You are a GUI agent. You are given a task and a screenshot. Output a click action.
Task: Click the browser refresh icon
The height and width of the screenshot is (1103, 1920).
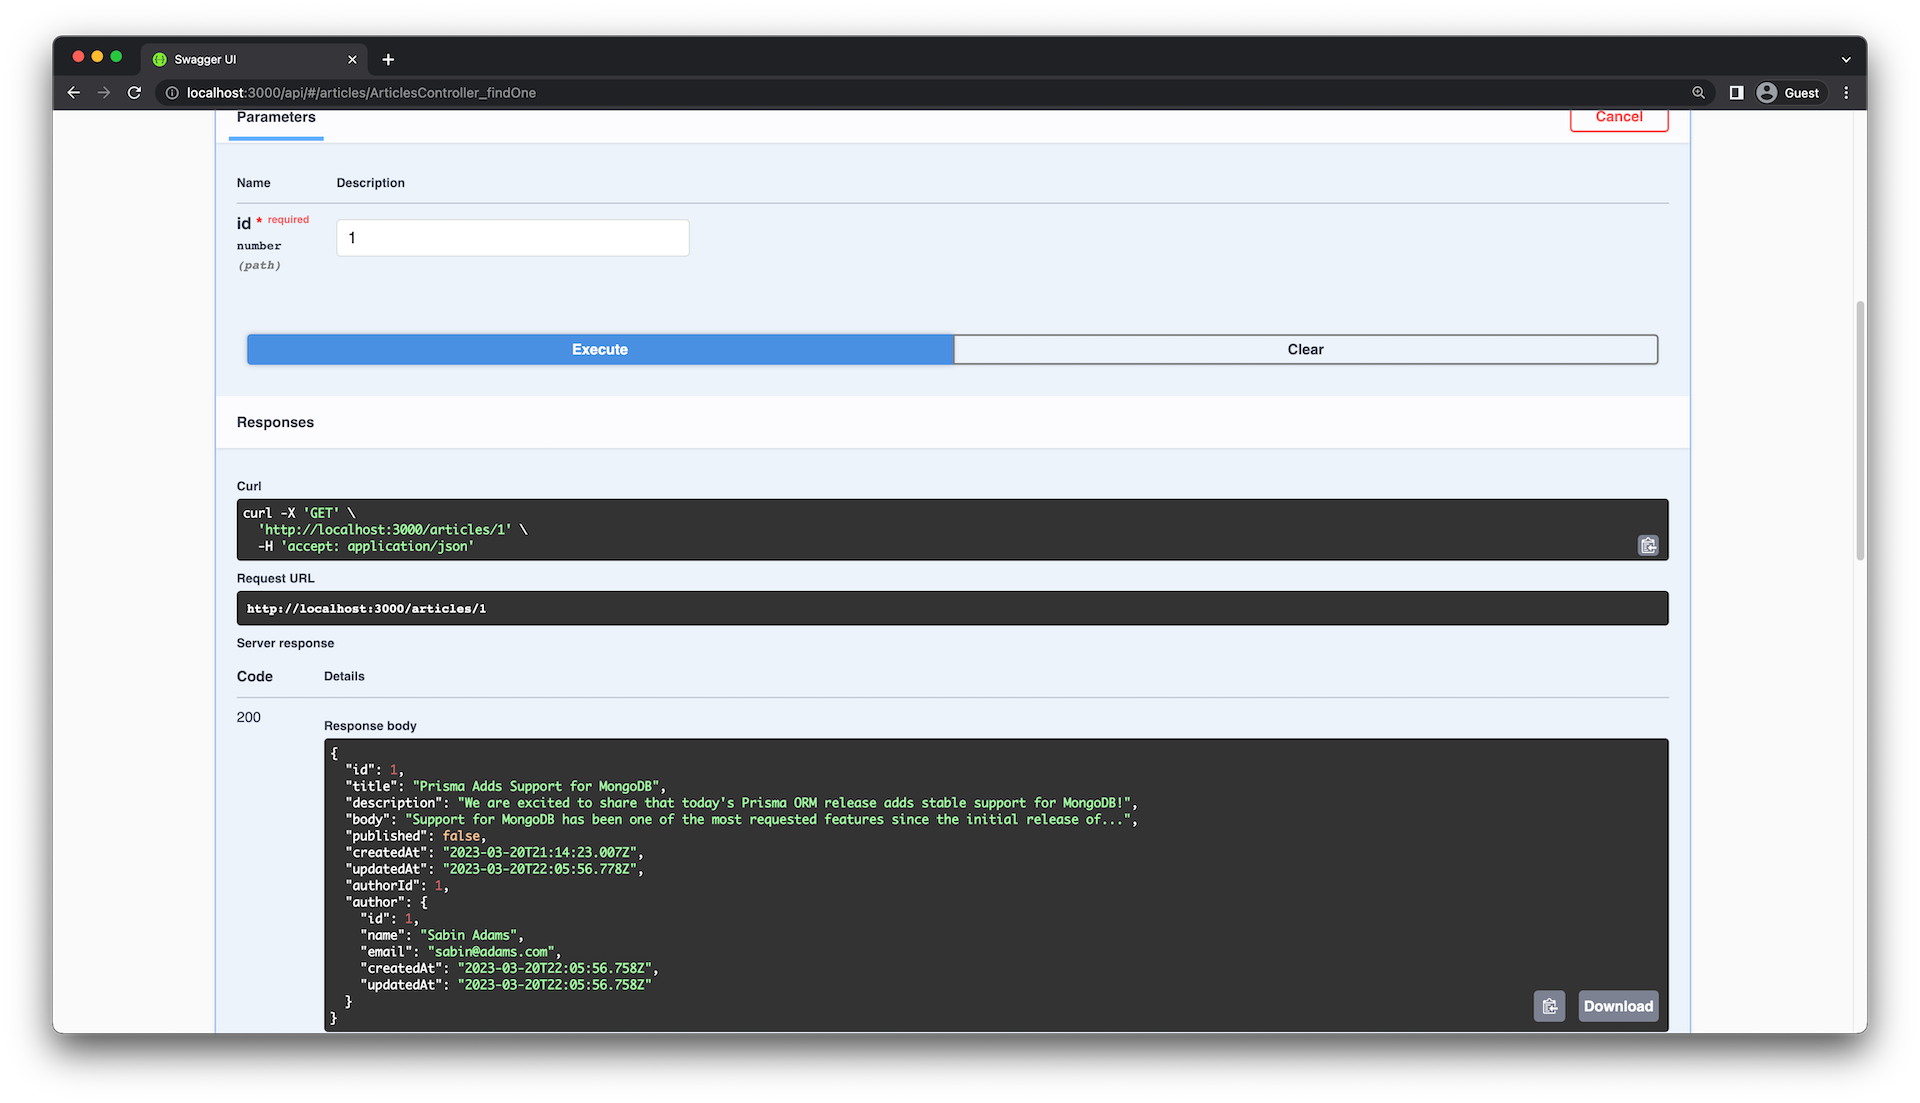click(133, 92)
